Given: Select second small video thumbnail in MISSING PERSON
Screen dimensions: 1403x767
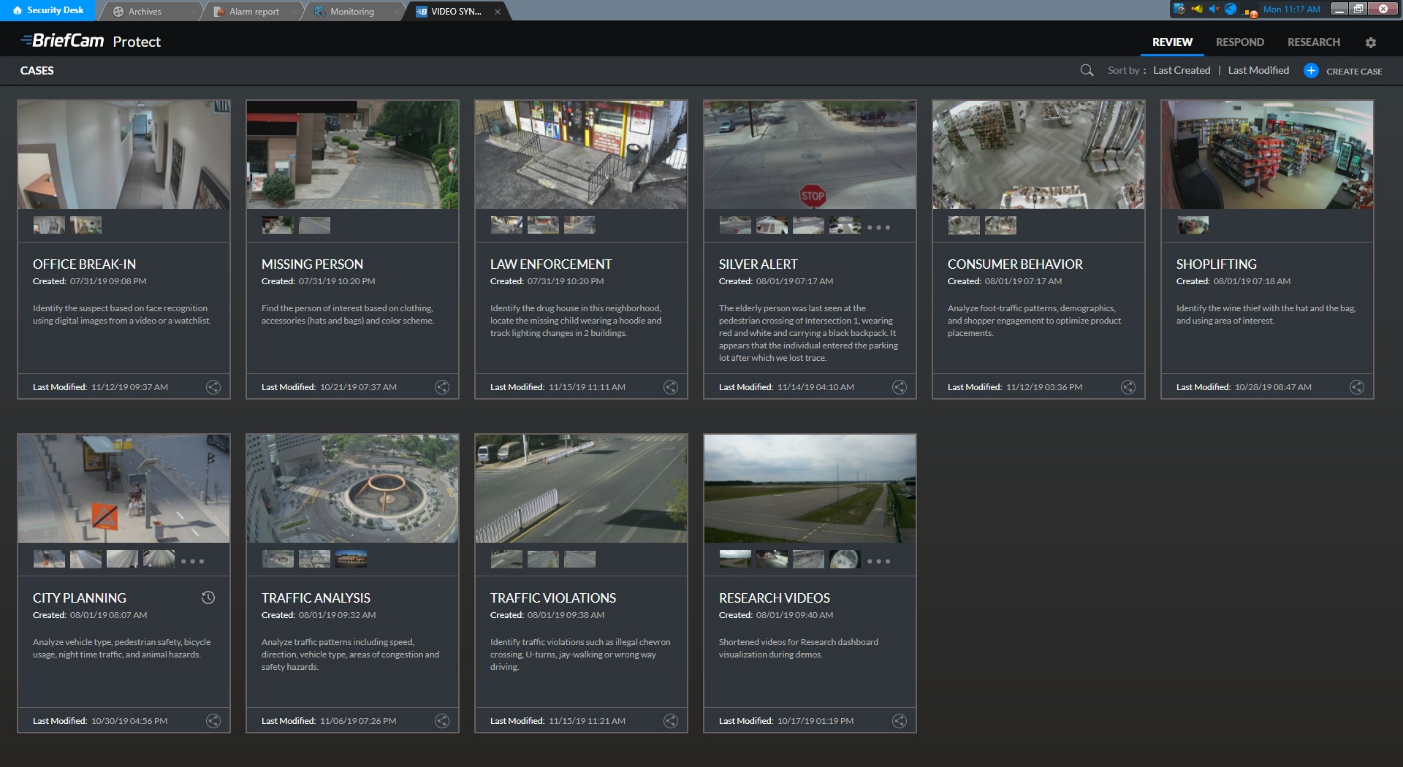Looking at the screenshot, I should [x=314, y=225].
